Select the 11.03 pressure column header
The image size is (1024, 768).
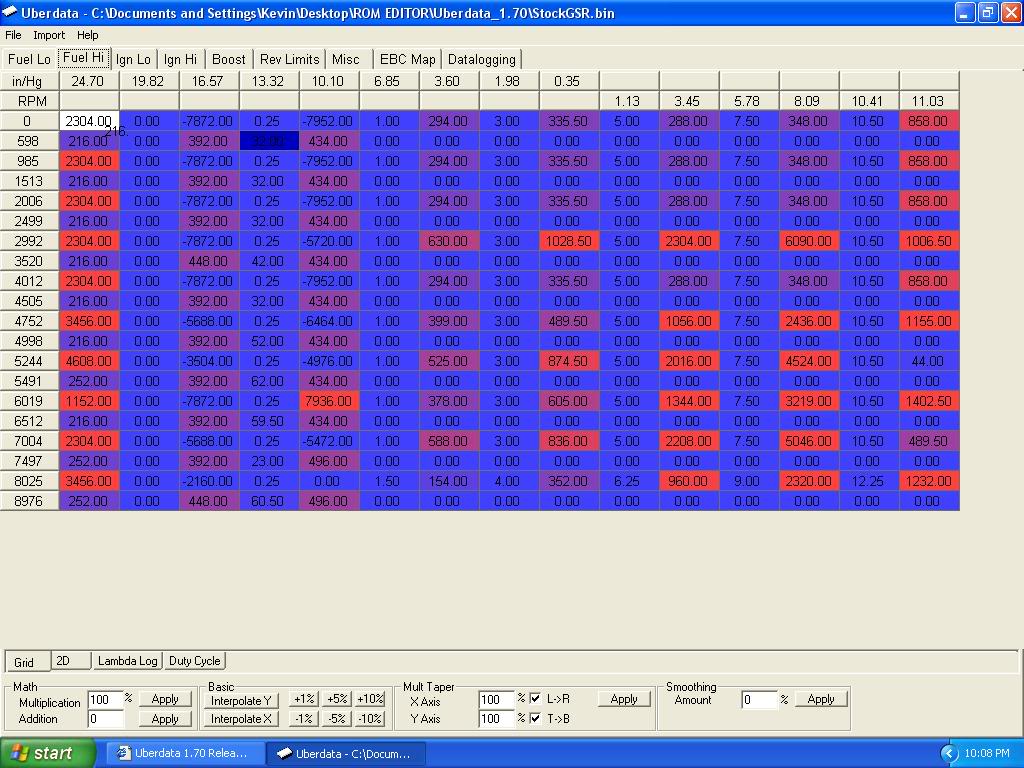click(928, 101)
